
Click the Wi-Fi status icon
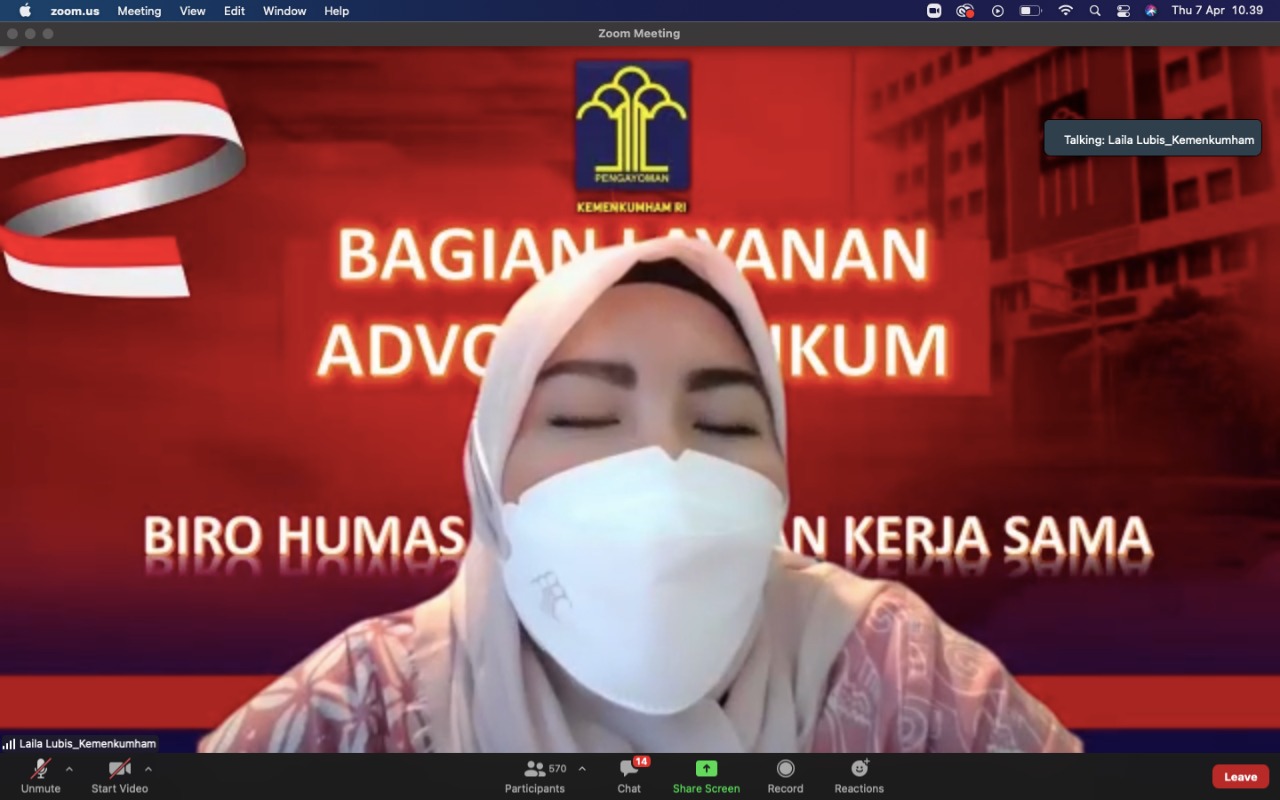pyautogui.click(x=1065, y=11)
